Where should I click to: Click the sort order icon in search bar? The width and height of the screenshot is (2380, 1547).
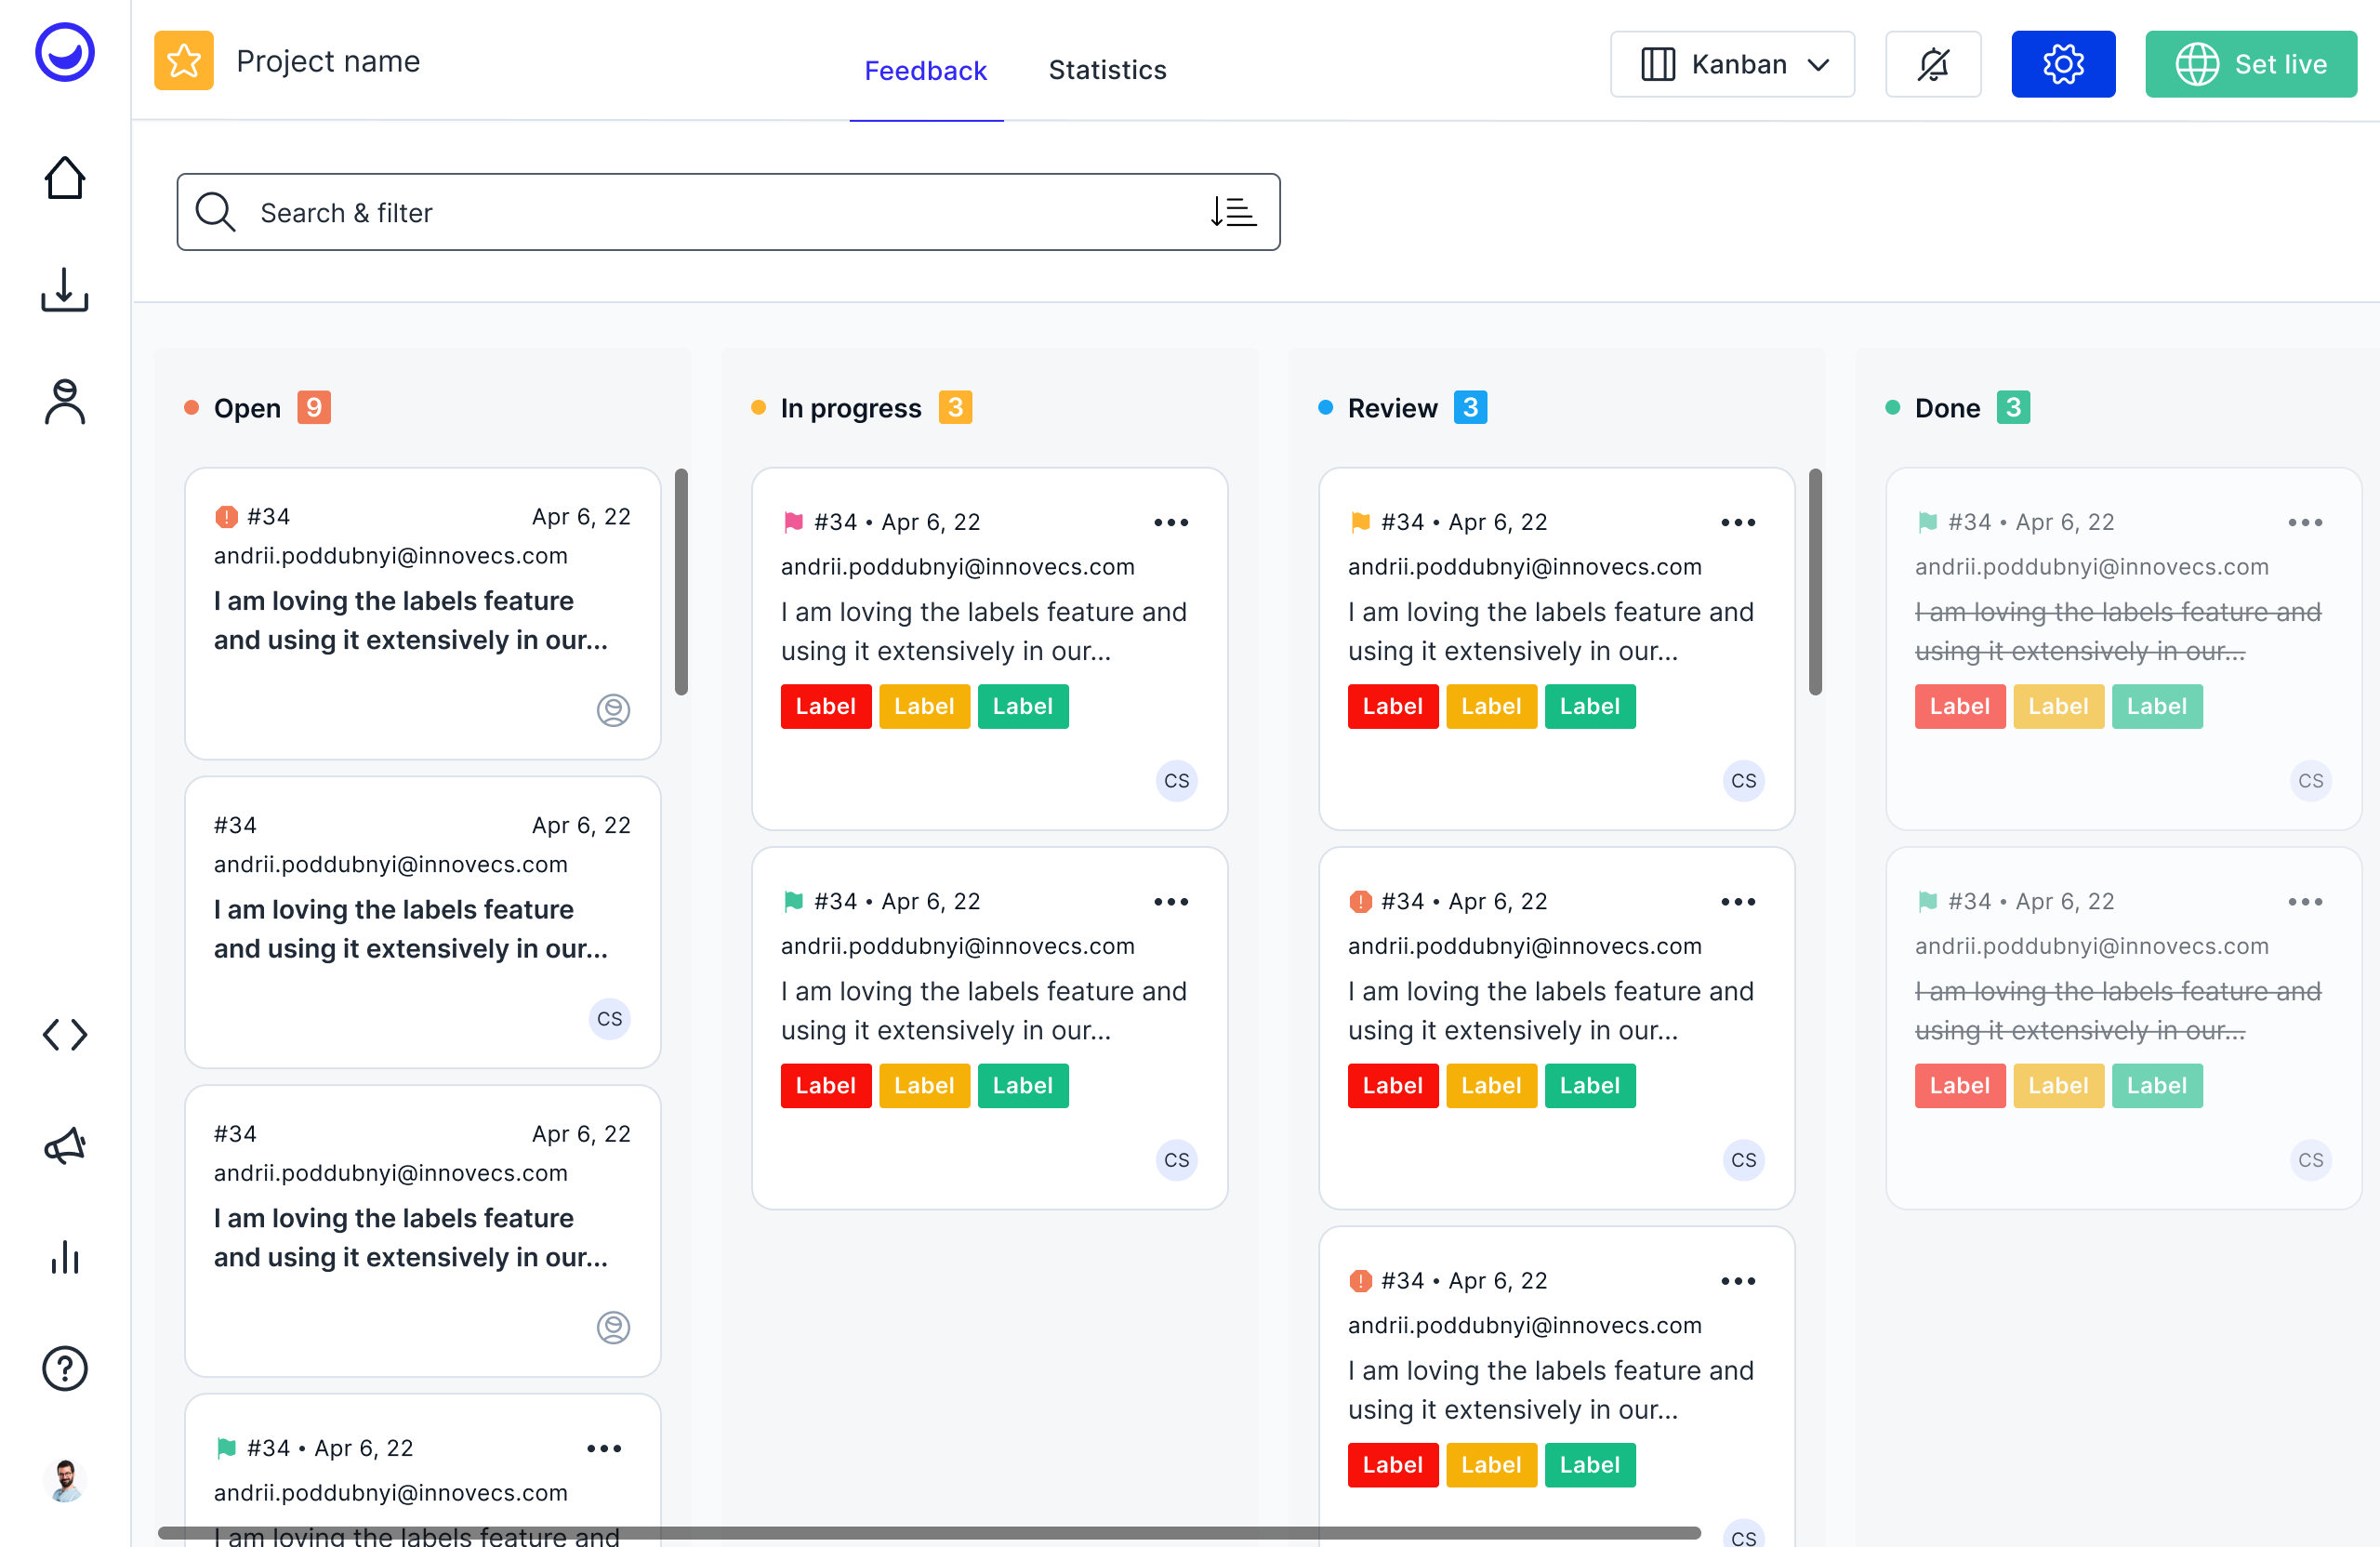1233,212
